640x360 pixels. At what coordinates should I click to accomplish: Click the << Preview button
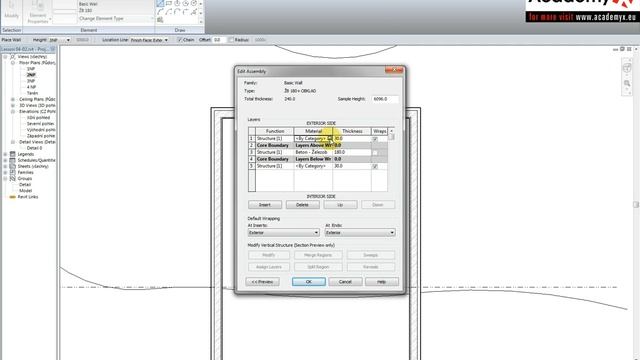pos(262,282)
